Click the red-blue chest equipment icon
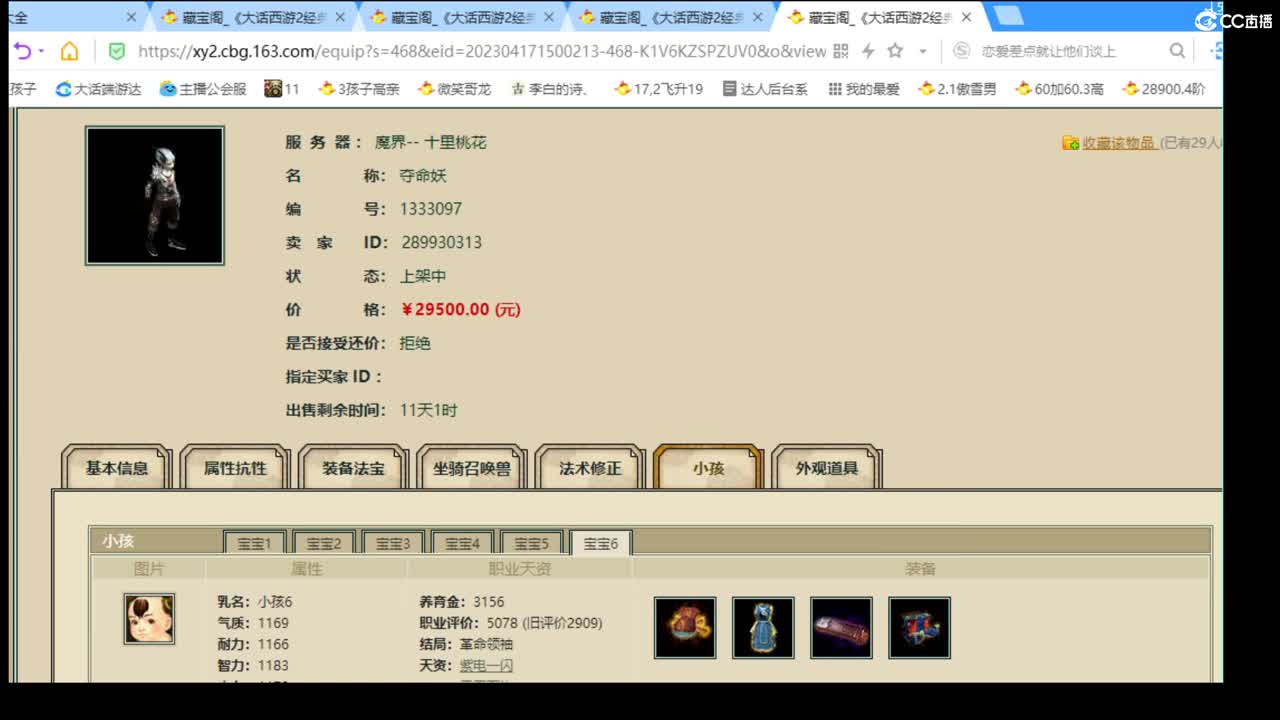This screenshot has width=1280, height=720. pyautogui.click(x=919, y=628)
